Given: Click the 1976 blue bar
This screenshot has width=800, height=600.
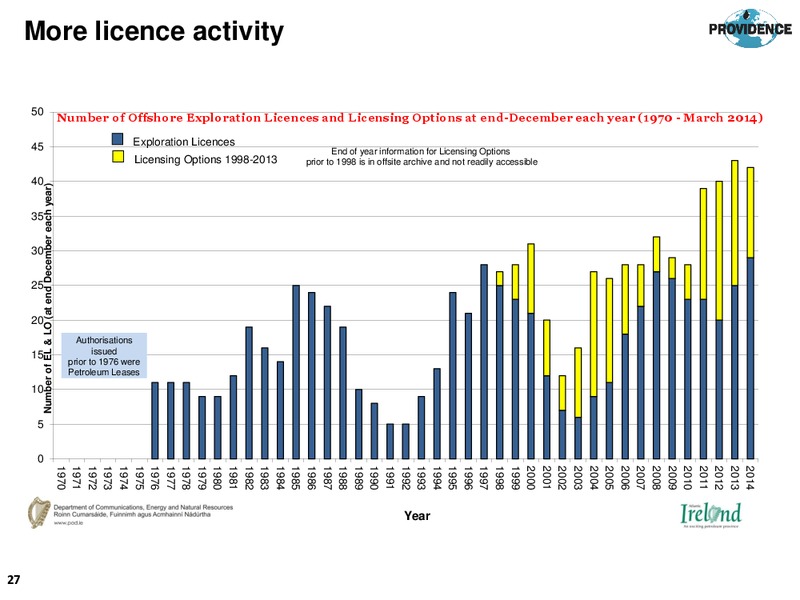Looking at the screenshot, I should pyautogui.click(x=155, y=420).
